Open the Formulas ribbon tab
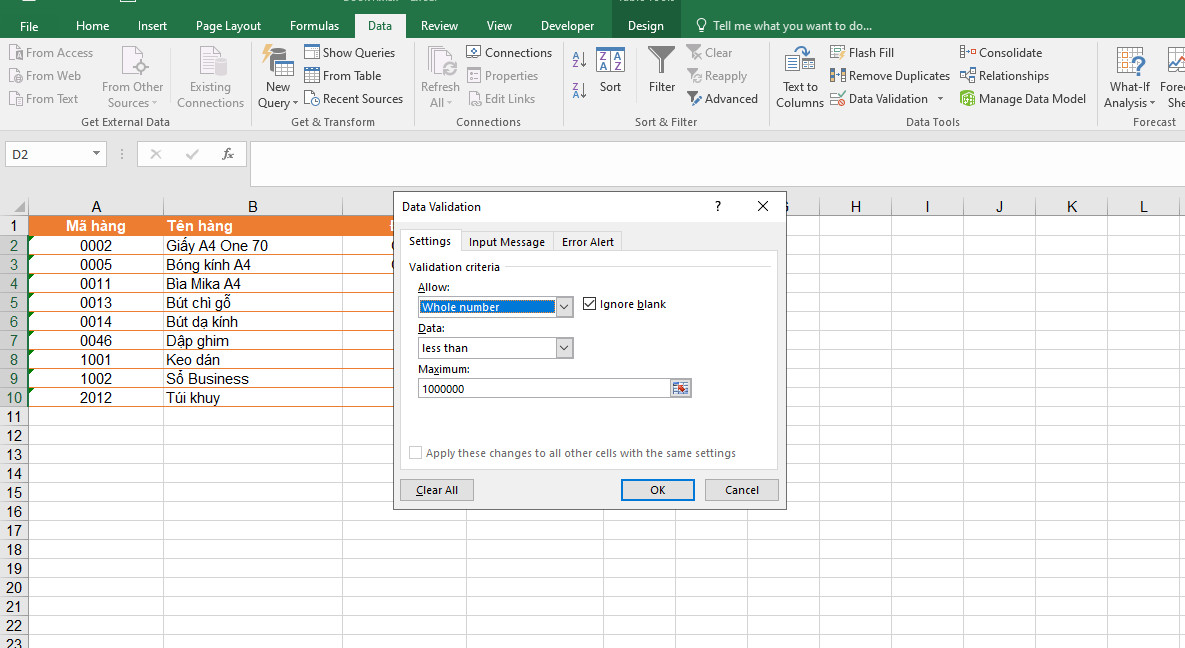Screen dimensions: 1185x648 (314, 26)
